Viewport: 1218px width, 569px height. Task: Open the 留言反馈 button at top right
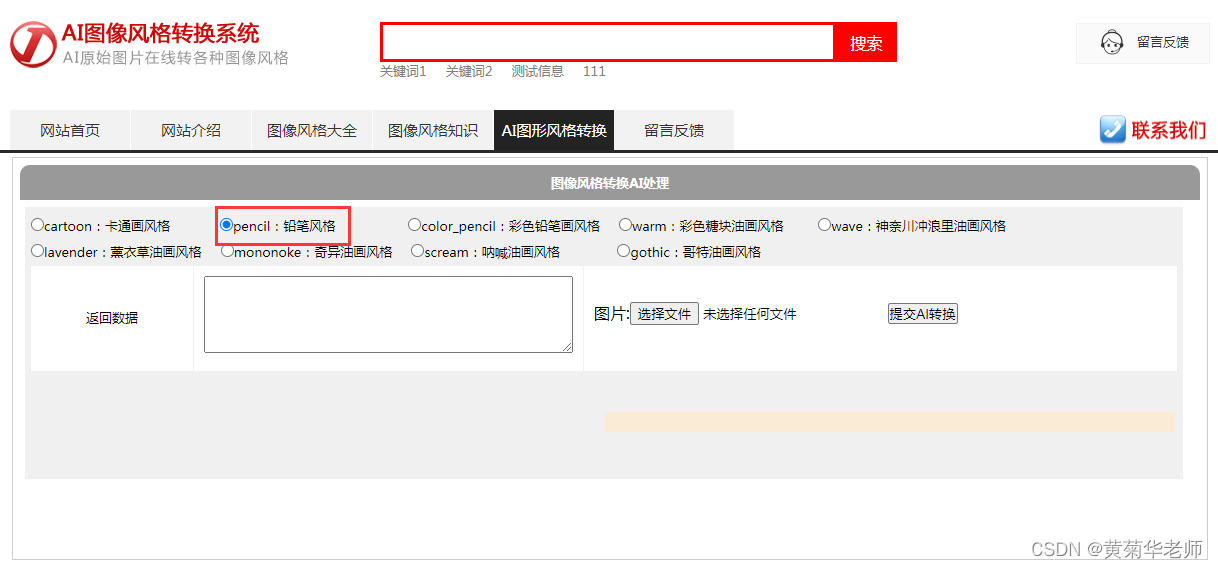1143,43
